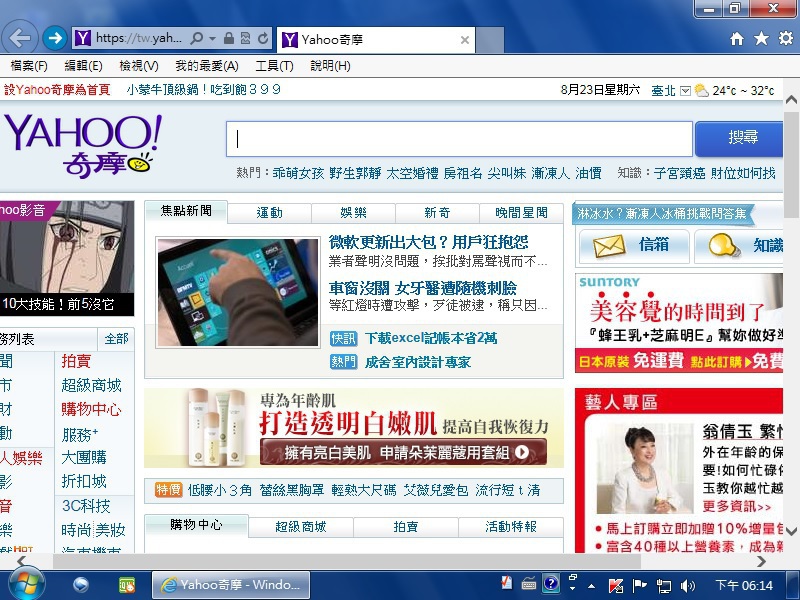Click the browser forward arrow button
This screenshot has height=600, width=800.
coord(55,38)
